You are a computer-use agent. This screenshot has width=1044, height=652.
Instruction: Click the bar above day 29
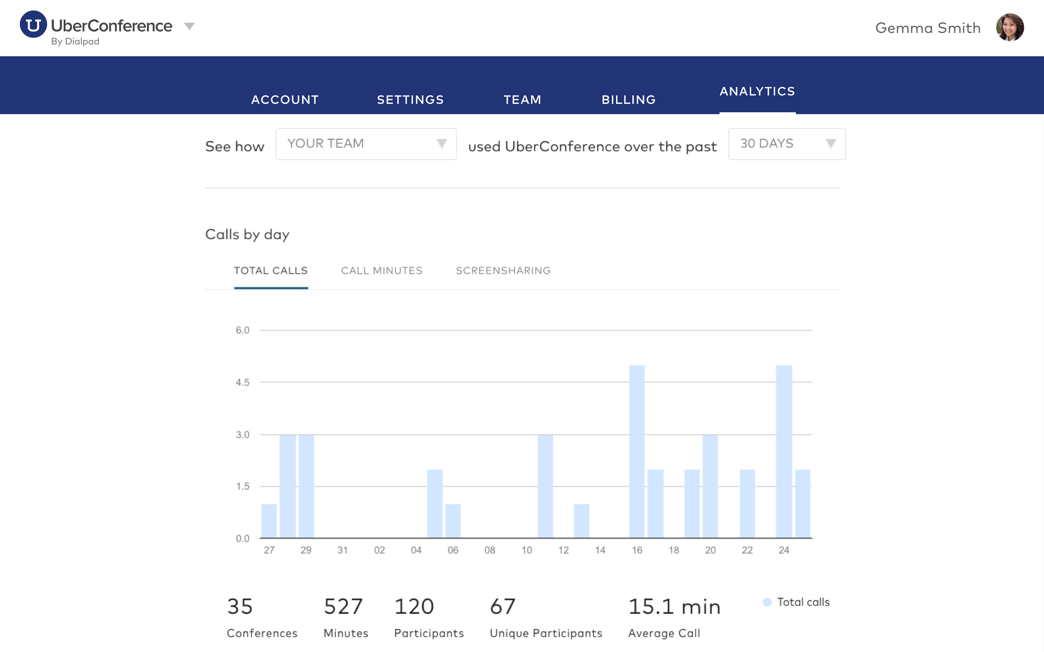coord(306,486)
